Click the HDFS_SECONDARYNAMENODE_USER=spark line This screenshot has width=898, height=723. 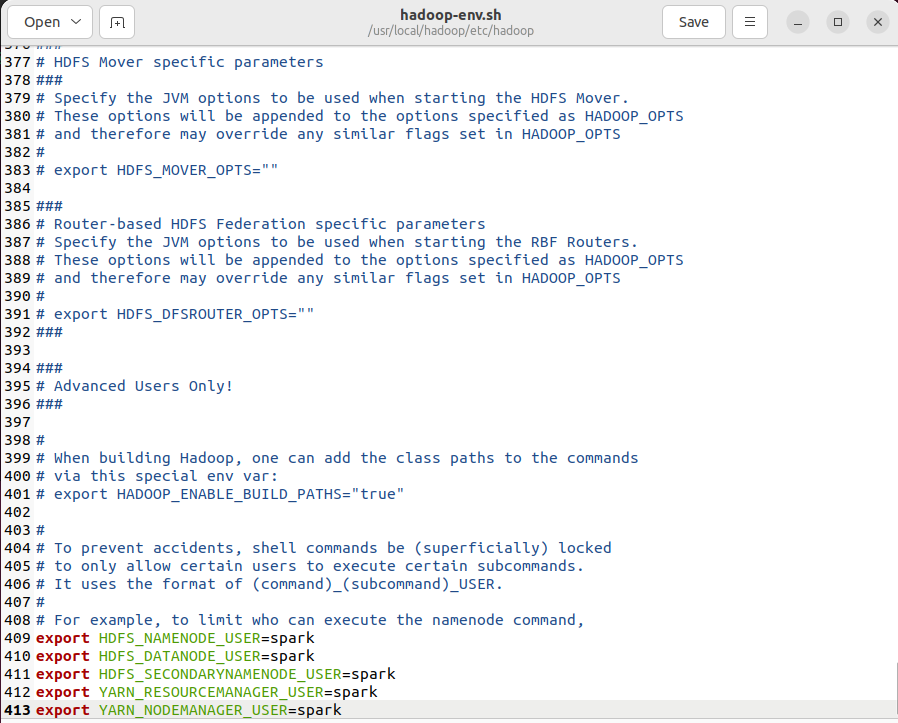tap(215, 674)
